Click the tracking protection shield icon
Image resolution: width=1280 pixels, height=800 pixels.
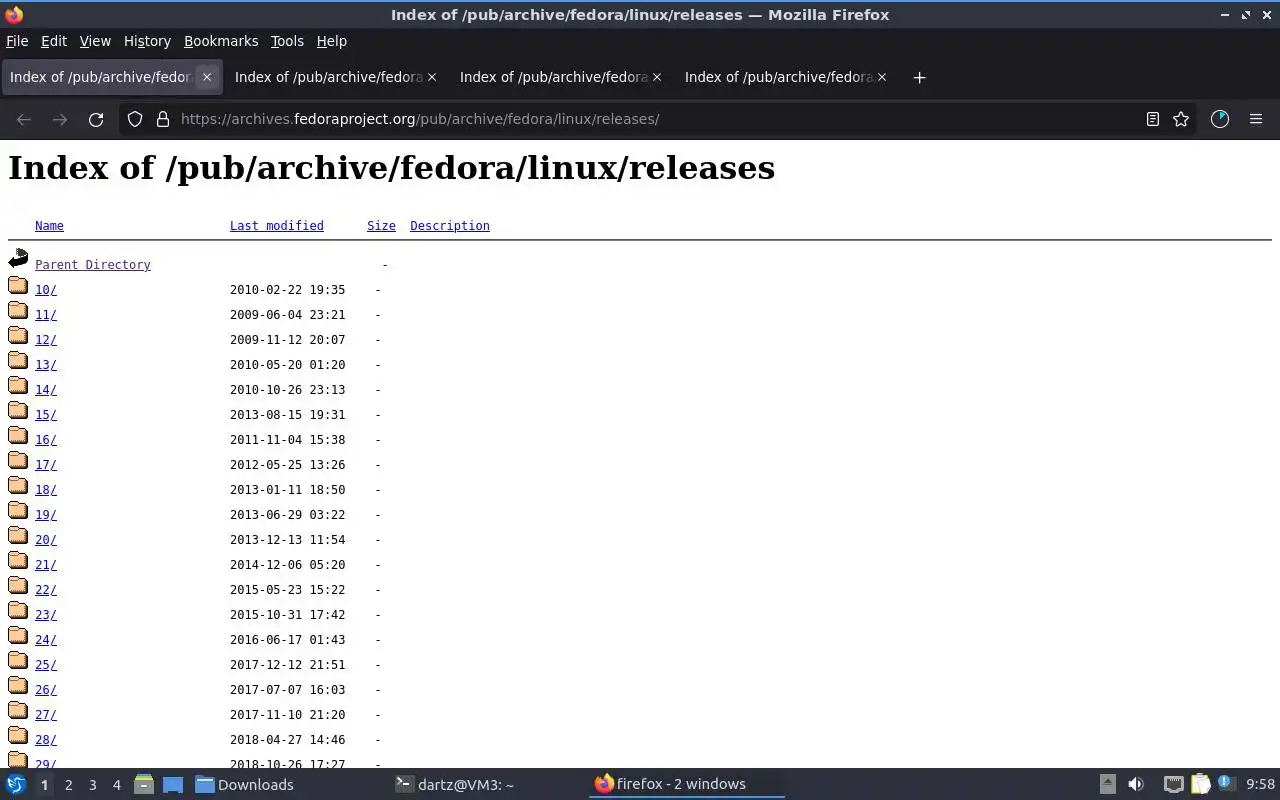click(x=135, y=119)
